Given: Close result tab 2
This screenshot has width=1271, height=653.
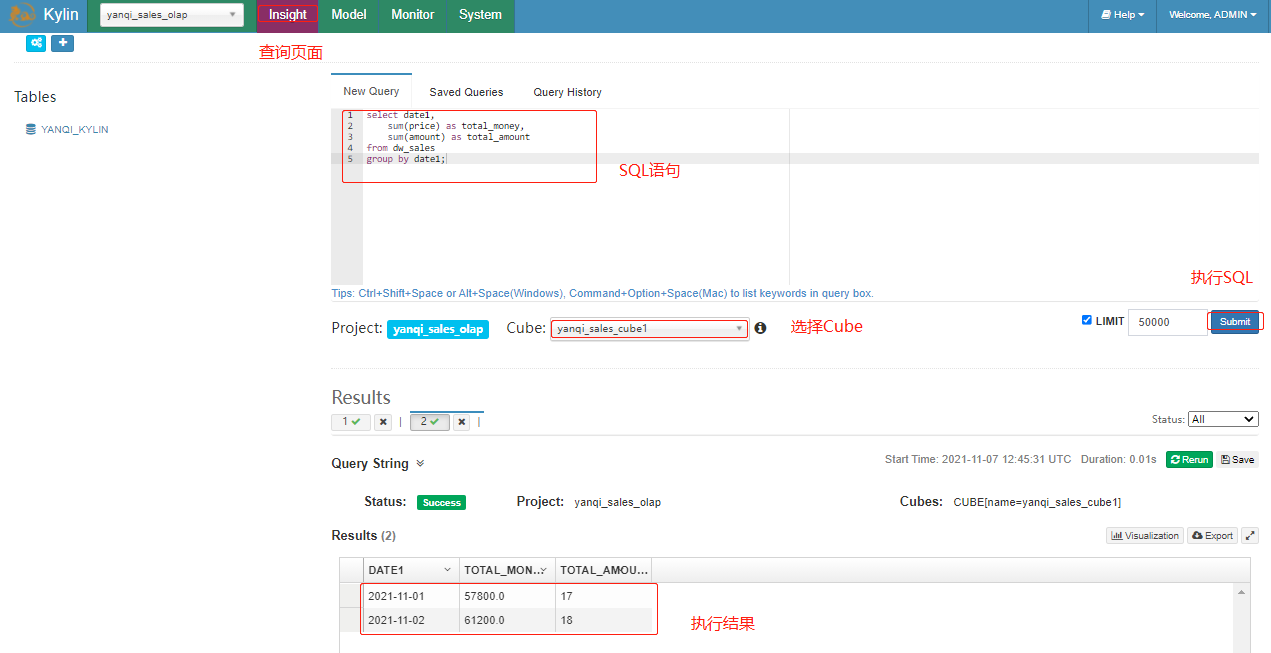Looking at the screenshot, I should click(x=461, y=422).
